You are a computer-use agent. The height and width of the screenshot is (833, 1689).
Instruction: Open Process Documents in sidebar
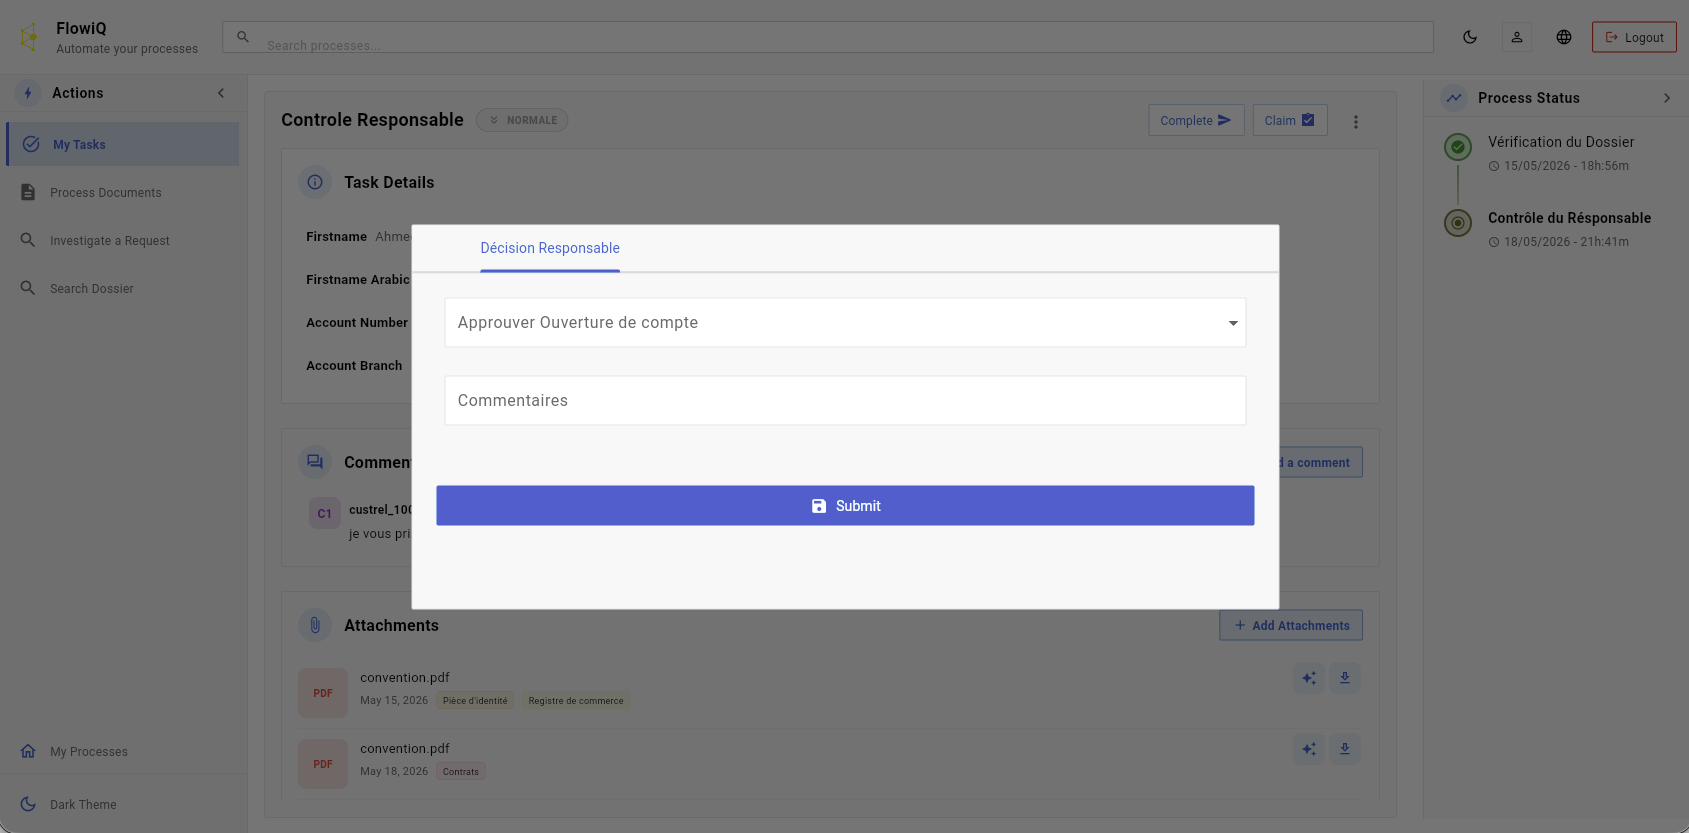coord(123,192)
